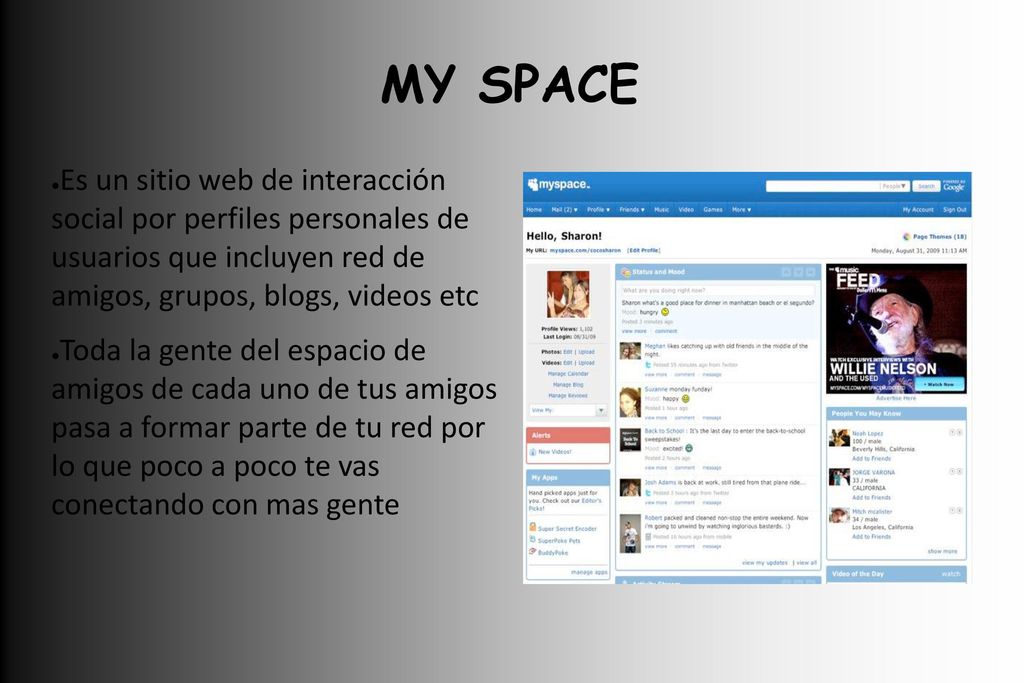Click the Editor's Picks link in My Apps

click(x=565, y=505)
